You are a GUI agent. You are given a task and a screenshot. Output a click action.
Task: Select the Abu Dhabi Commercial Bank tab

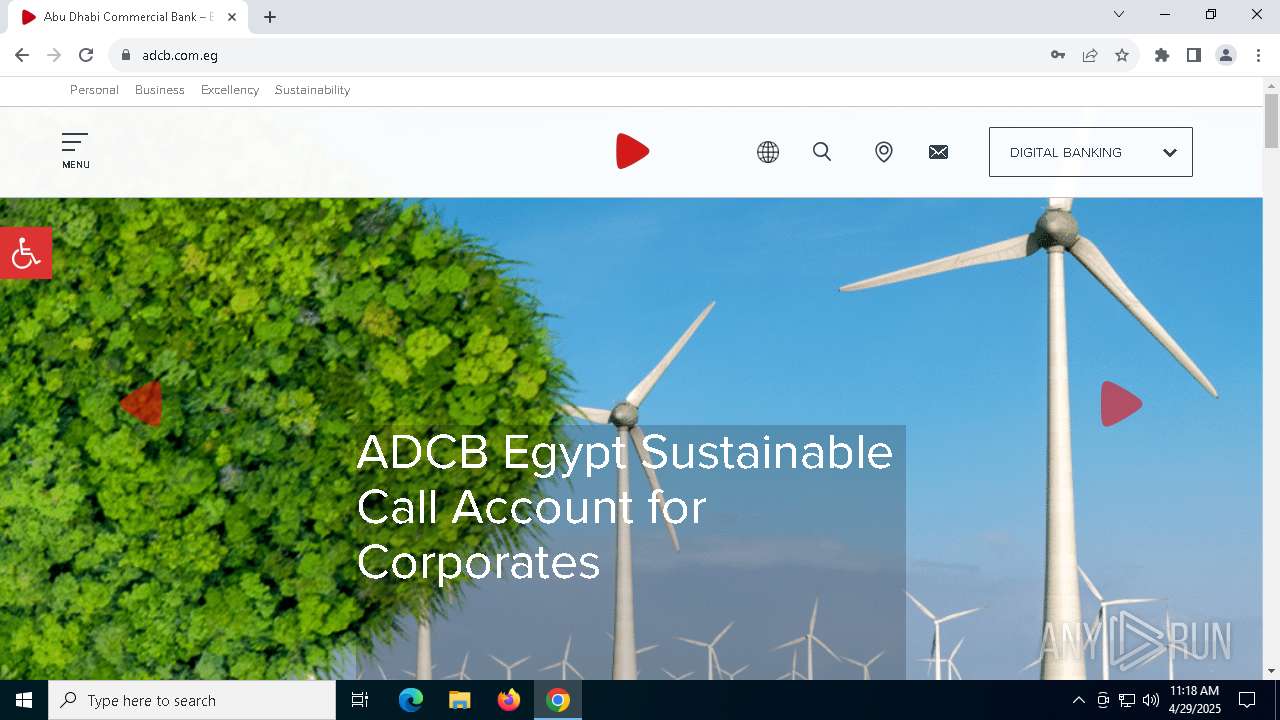[127, 17]
